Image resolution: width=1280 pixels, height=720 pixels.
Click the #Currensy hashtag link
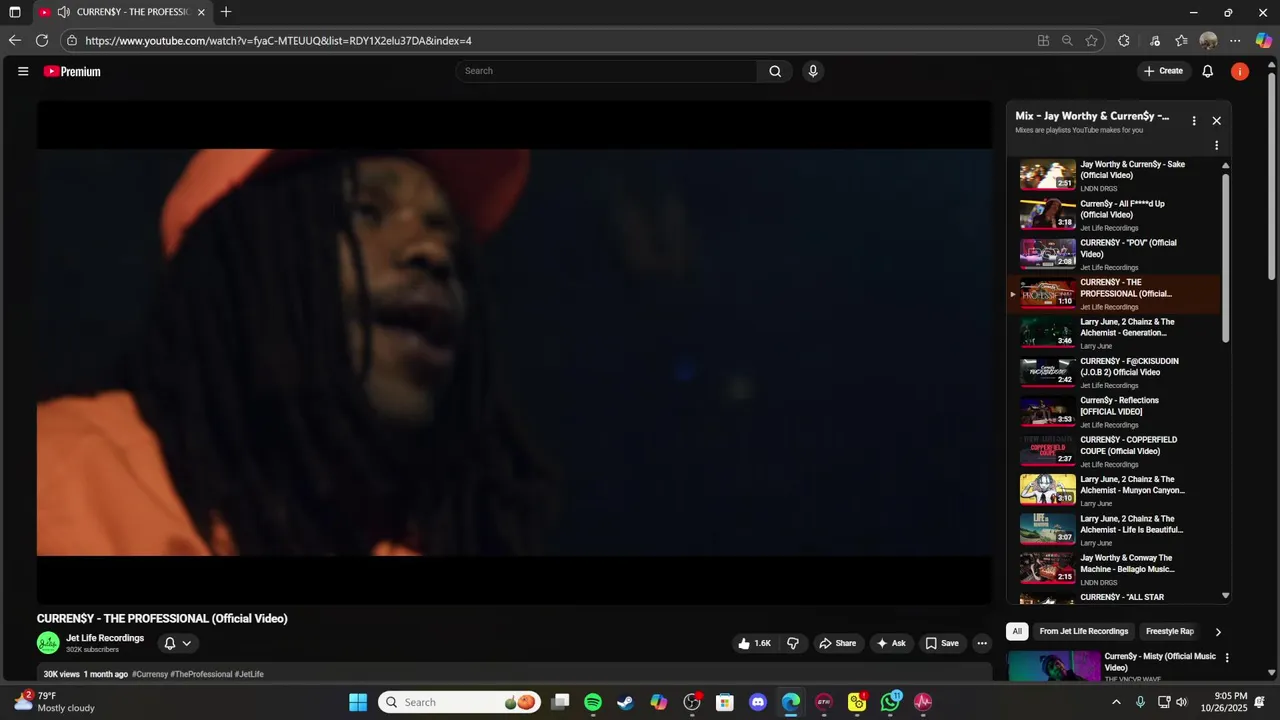(150, 674)
